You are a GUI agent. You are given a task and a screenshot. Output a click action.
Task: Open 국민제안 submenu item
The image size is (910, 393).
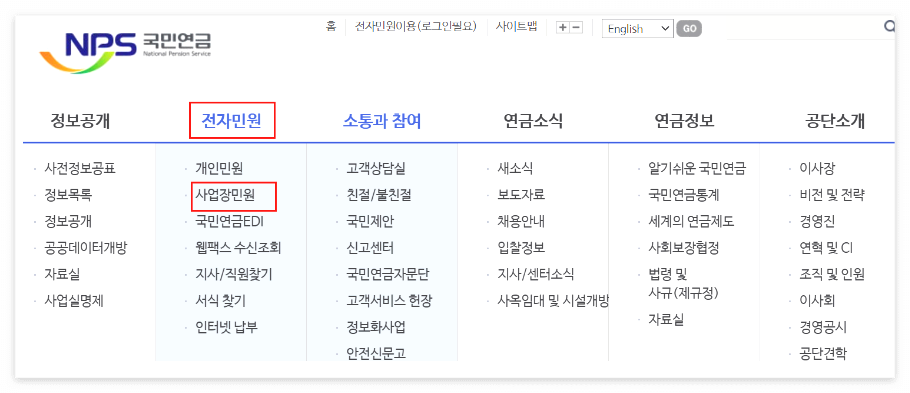pyautogui.click(x=370, y=222)
